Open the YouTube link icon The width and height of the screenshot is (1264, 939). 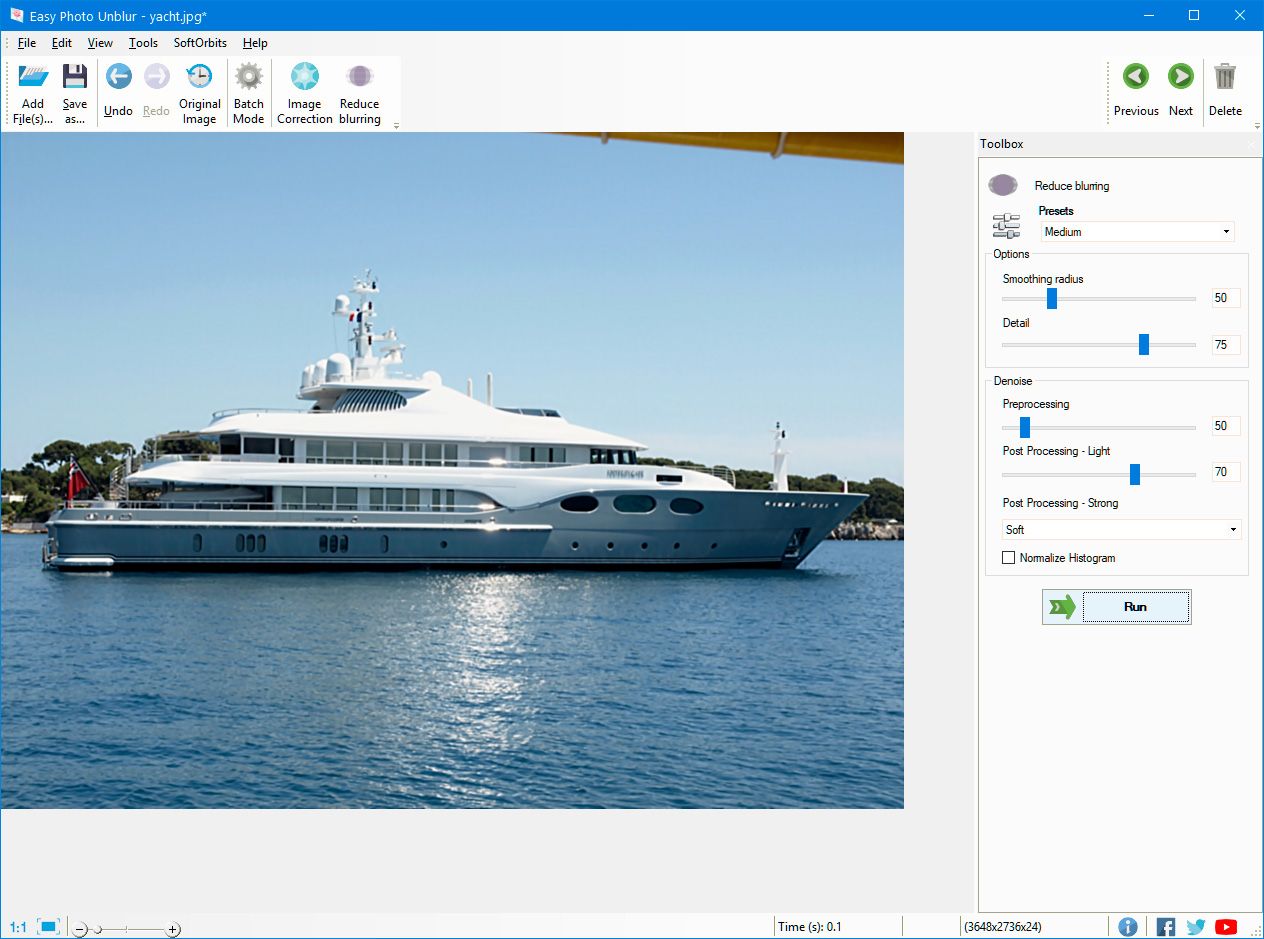click(1226, 927)
